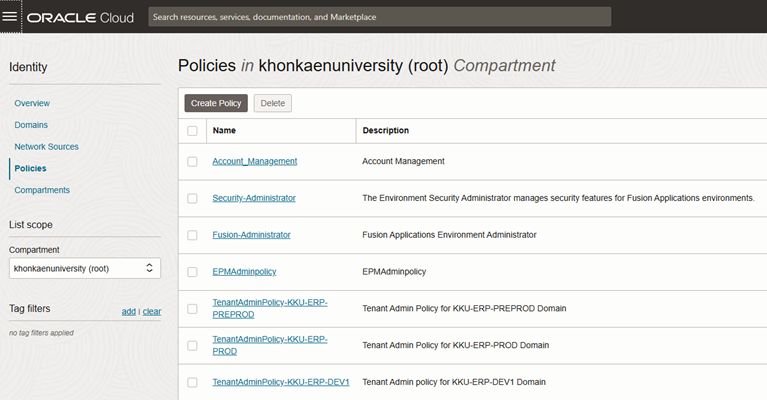
Task: Check the Fusion-Administrator row checkbox
Action: pyautogui.click(x=192, y=235)
